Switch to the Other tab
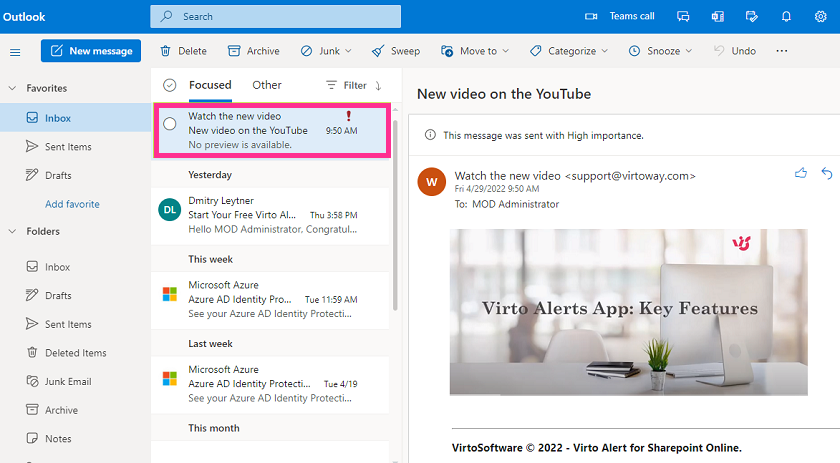The width and height of the screenshot is (840, 463). coord(267,85)
